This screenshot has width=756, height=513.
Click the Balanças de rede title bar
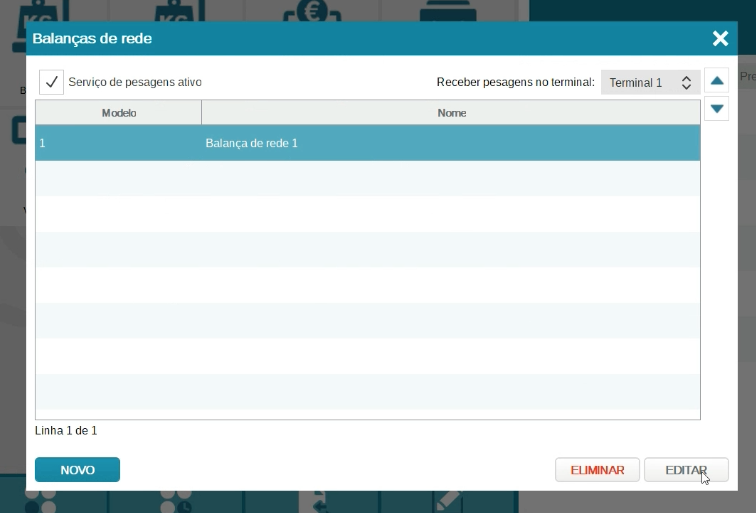click(350, 38)
